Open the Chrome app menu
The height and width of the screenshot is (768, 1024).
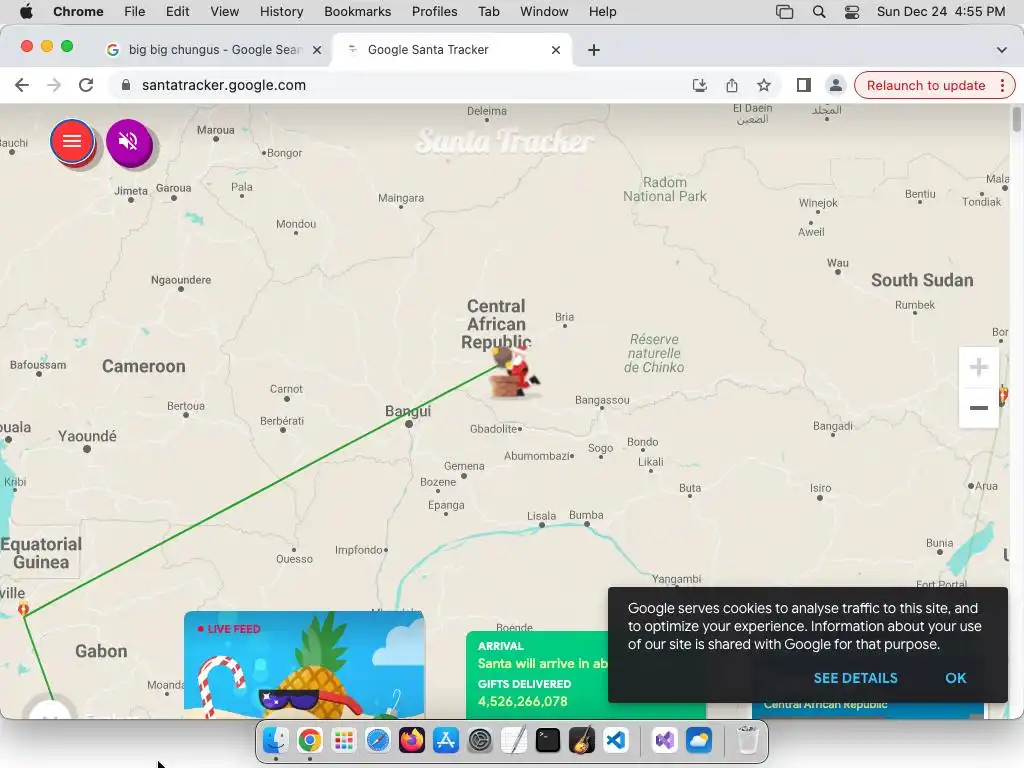click(x=78, y=11)
